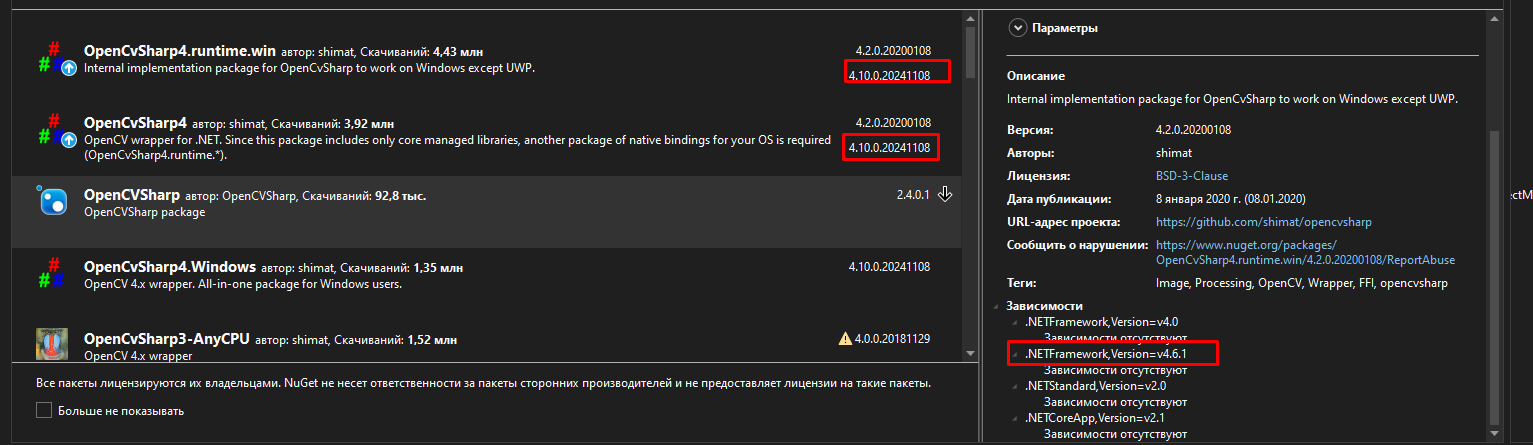Select the .NETCoreApp,Version=v2.1 tree item
This screenshot has height=445, width=1533.
[x=1095, y=418]
